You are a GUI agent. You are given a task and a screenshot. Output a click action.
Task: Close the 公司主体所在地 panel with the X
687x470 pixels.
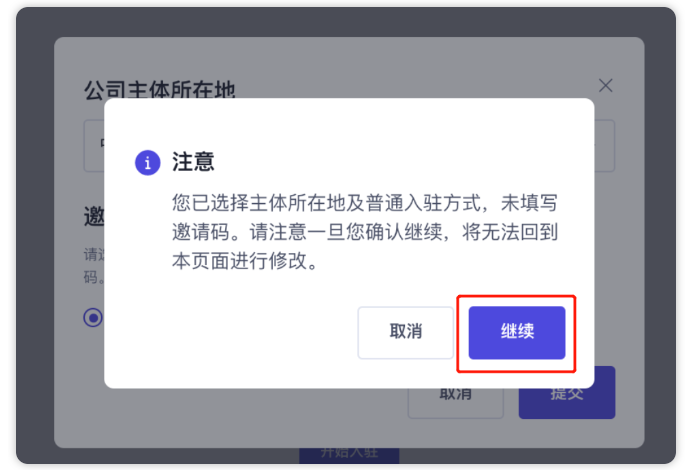pos(606,85)
